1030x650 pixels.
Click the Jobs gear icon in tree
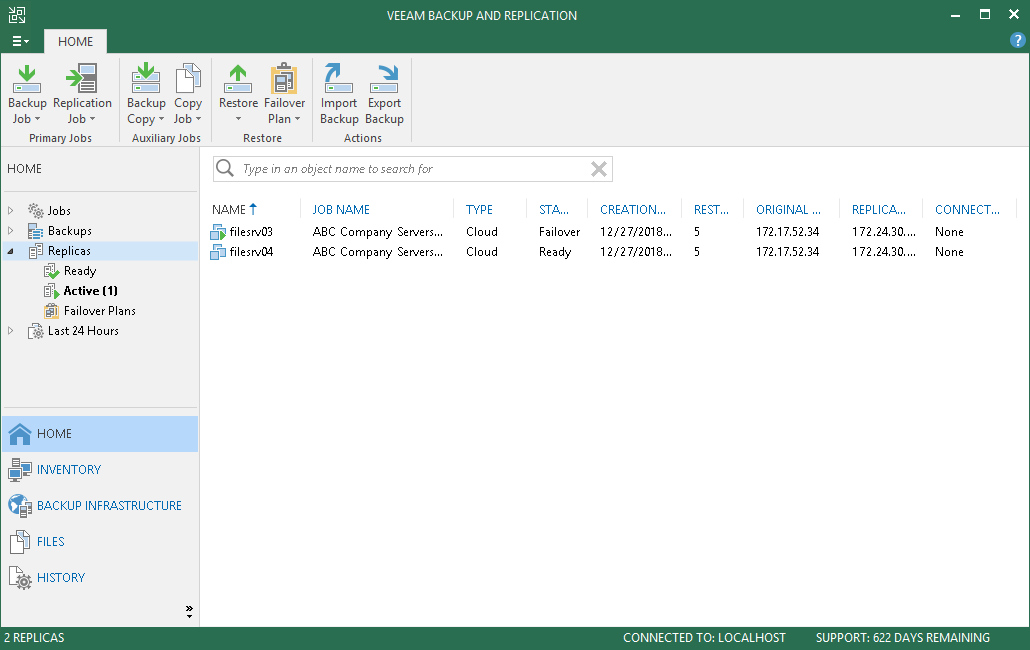coord(35,211)
